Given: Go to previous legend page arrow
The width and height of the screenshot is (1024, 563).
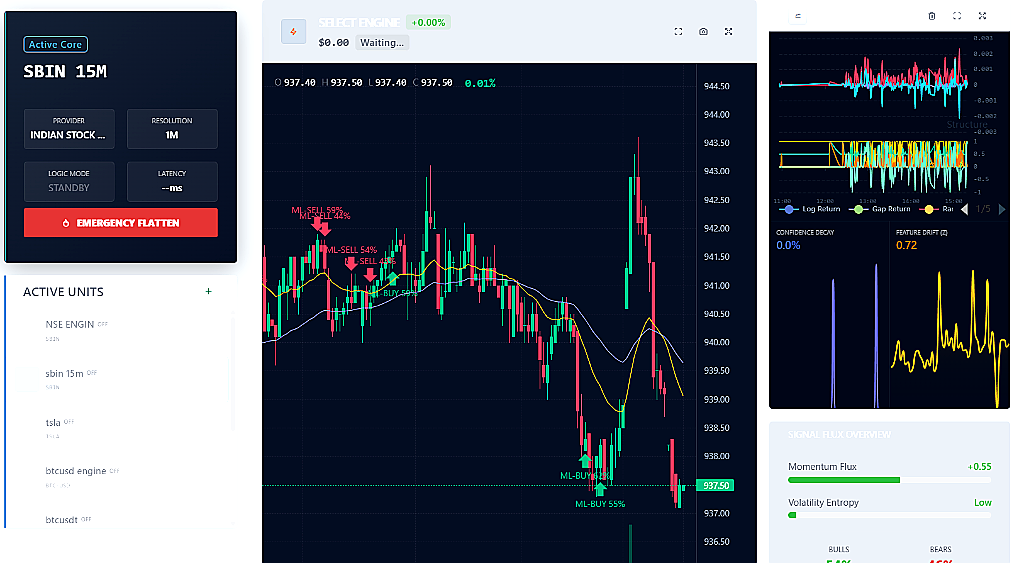Looking at the screenshot, I should [x=965, y=209].
